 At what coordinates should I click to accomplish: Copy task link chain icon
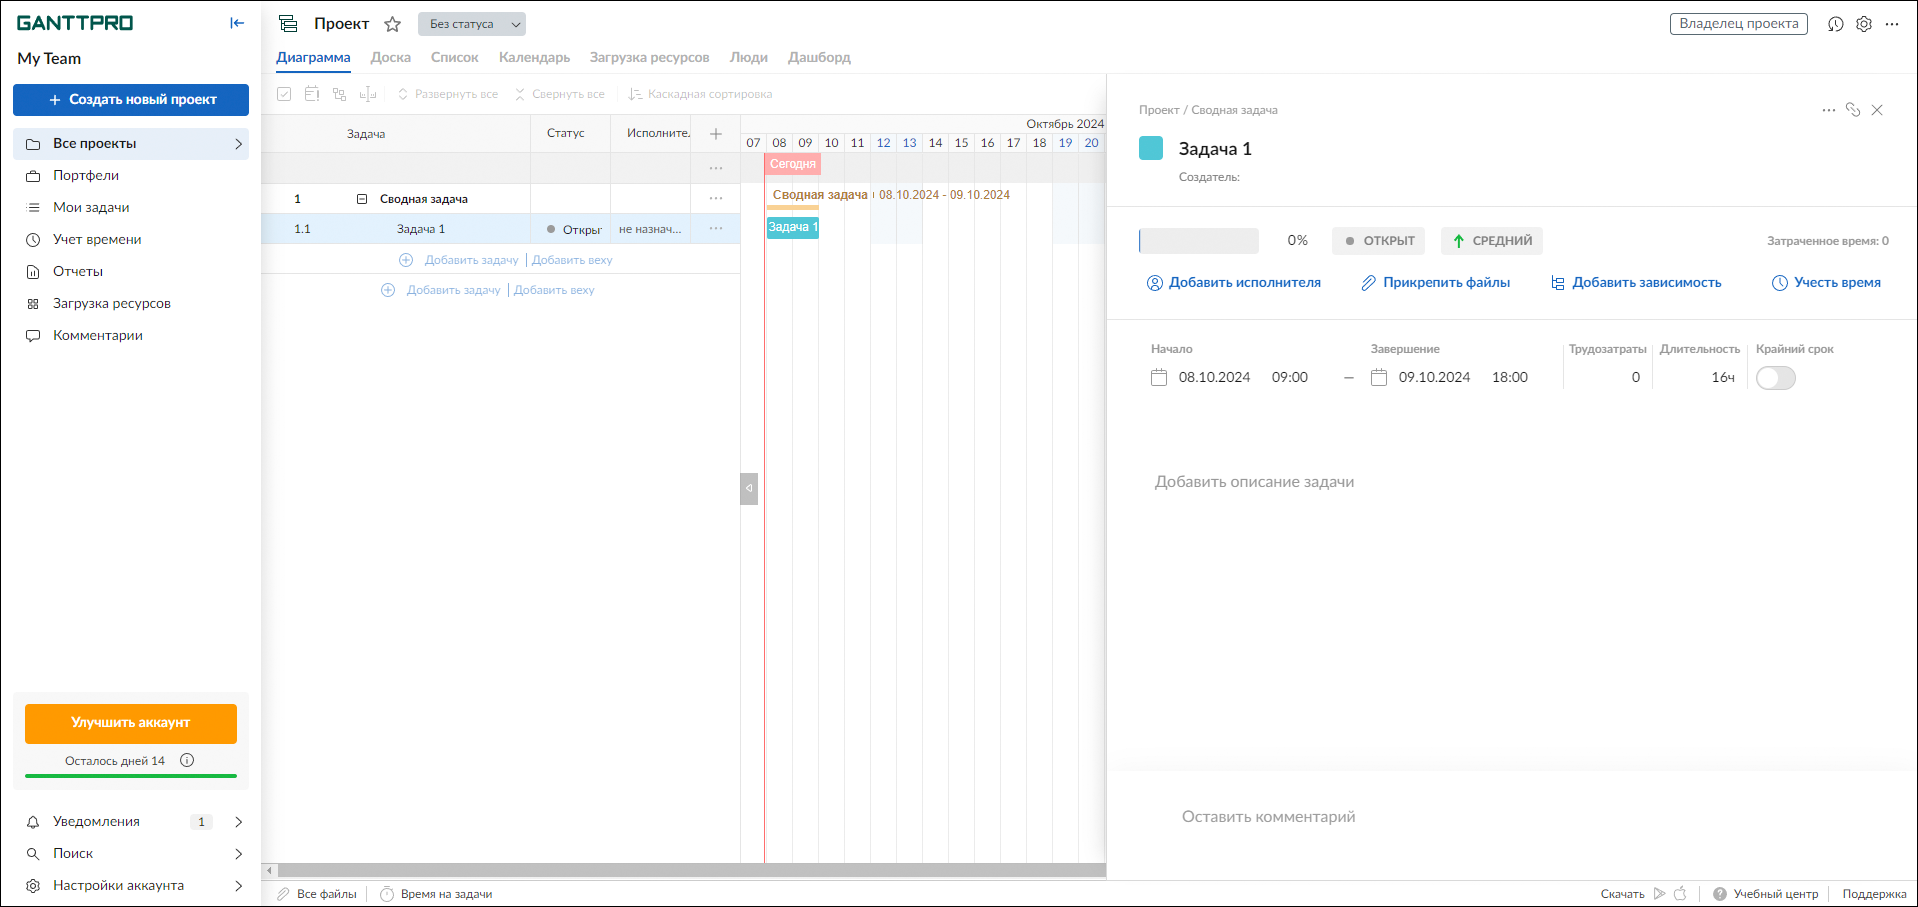(1853, 110)
